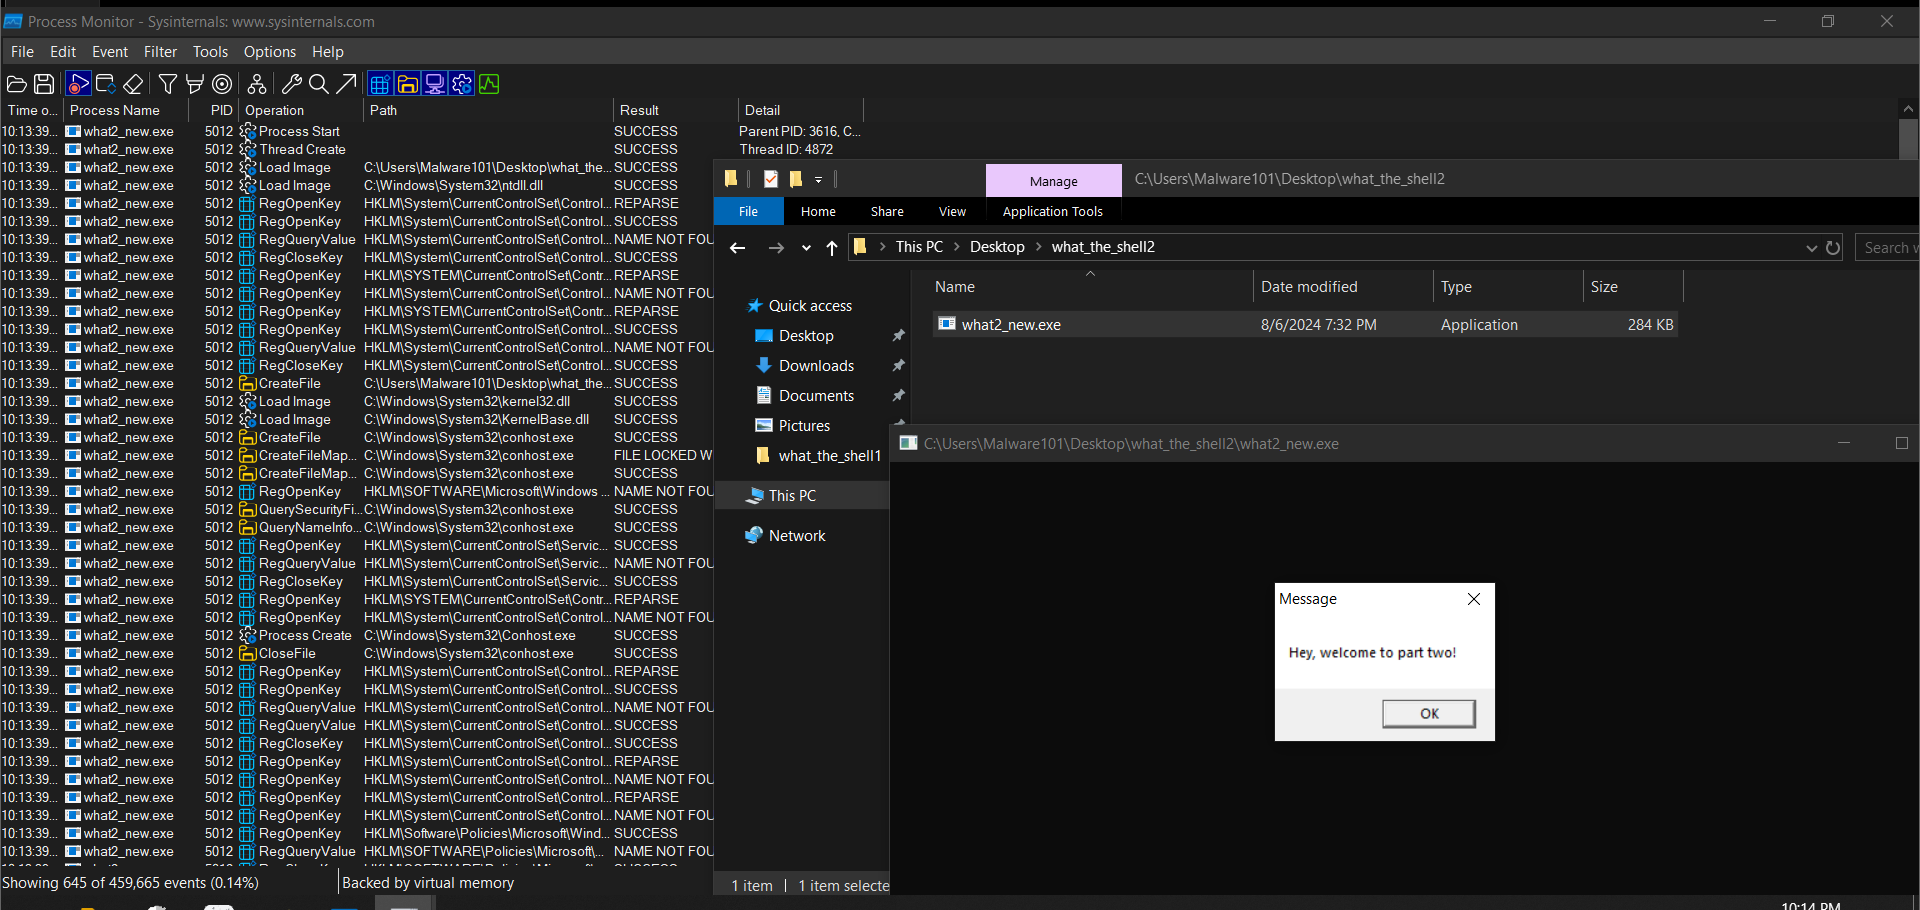The image size is (1920, 910).
Task: Click the Jump To arrow icon
Action: point(346,84)
